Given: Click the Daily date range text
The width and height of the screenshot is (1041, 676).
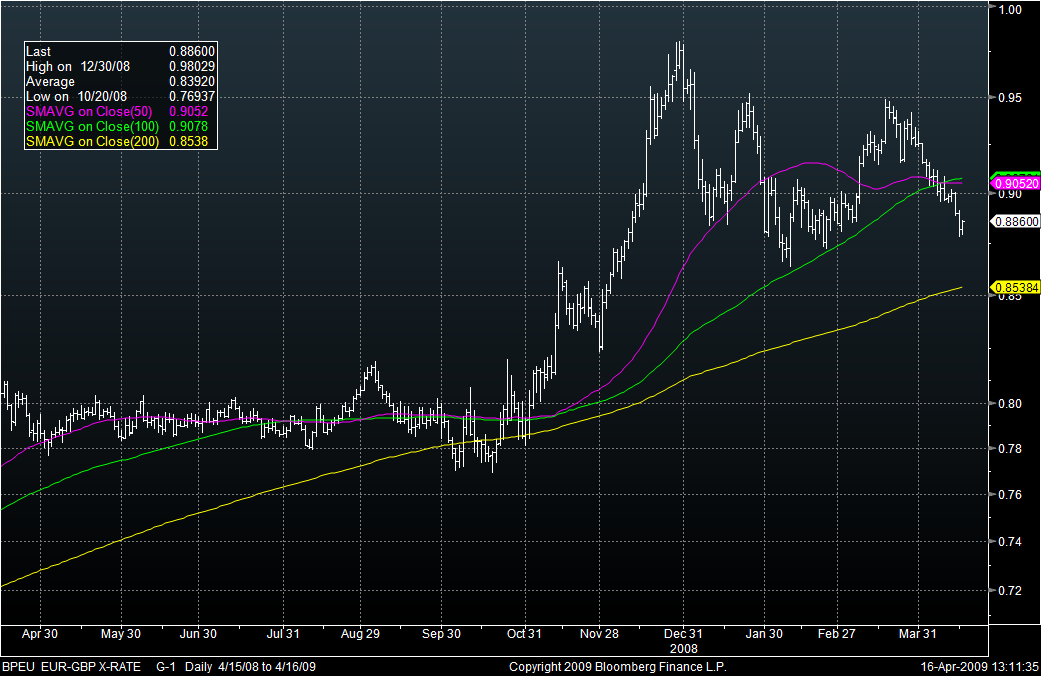Looking at the screenshot, I should [250, 667].
